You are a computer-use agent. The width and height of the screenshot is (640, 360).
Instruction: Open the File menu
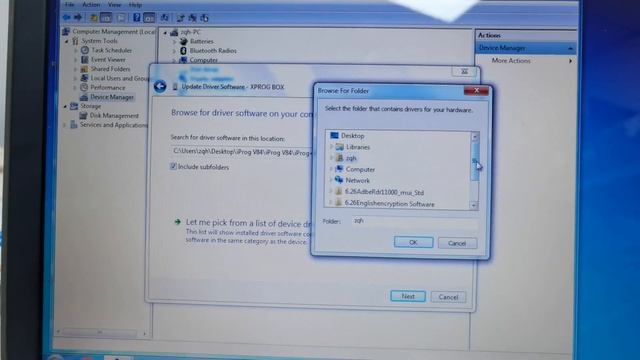click(70, 4)
